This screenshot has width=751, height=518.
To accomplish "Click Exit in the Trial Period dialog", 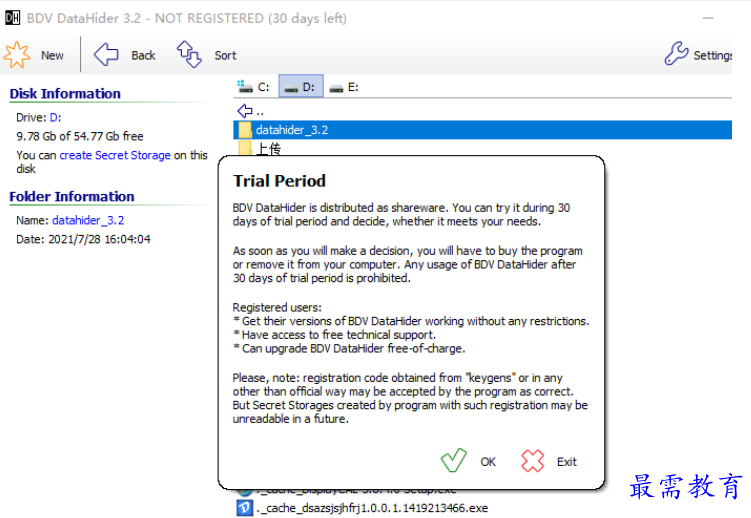I will point(567,462).
